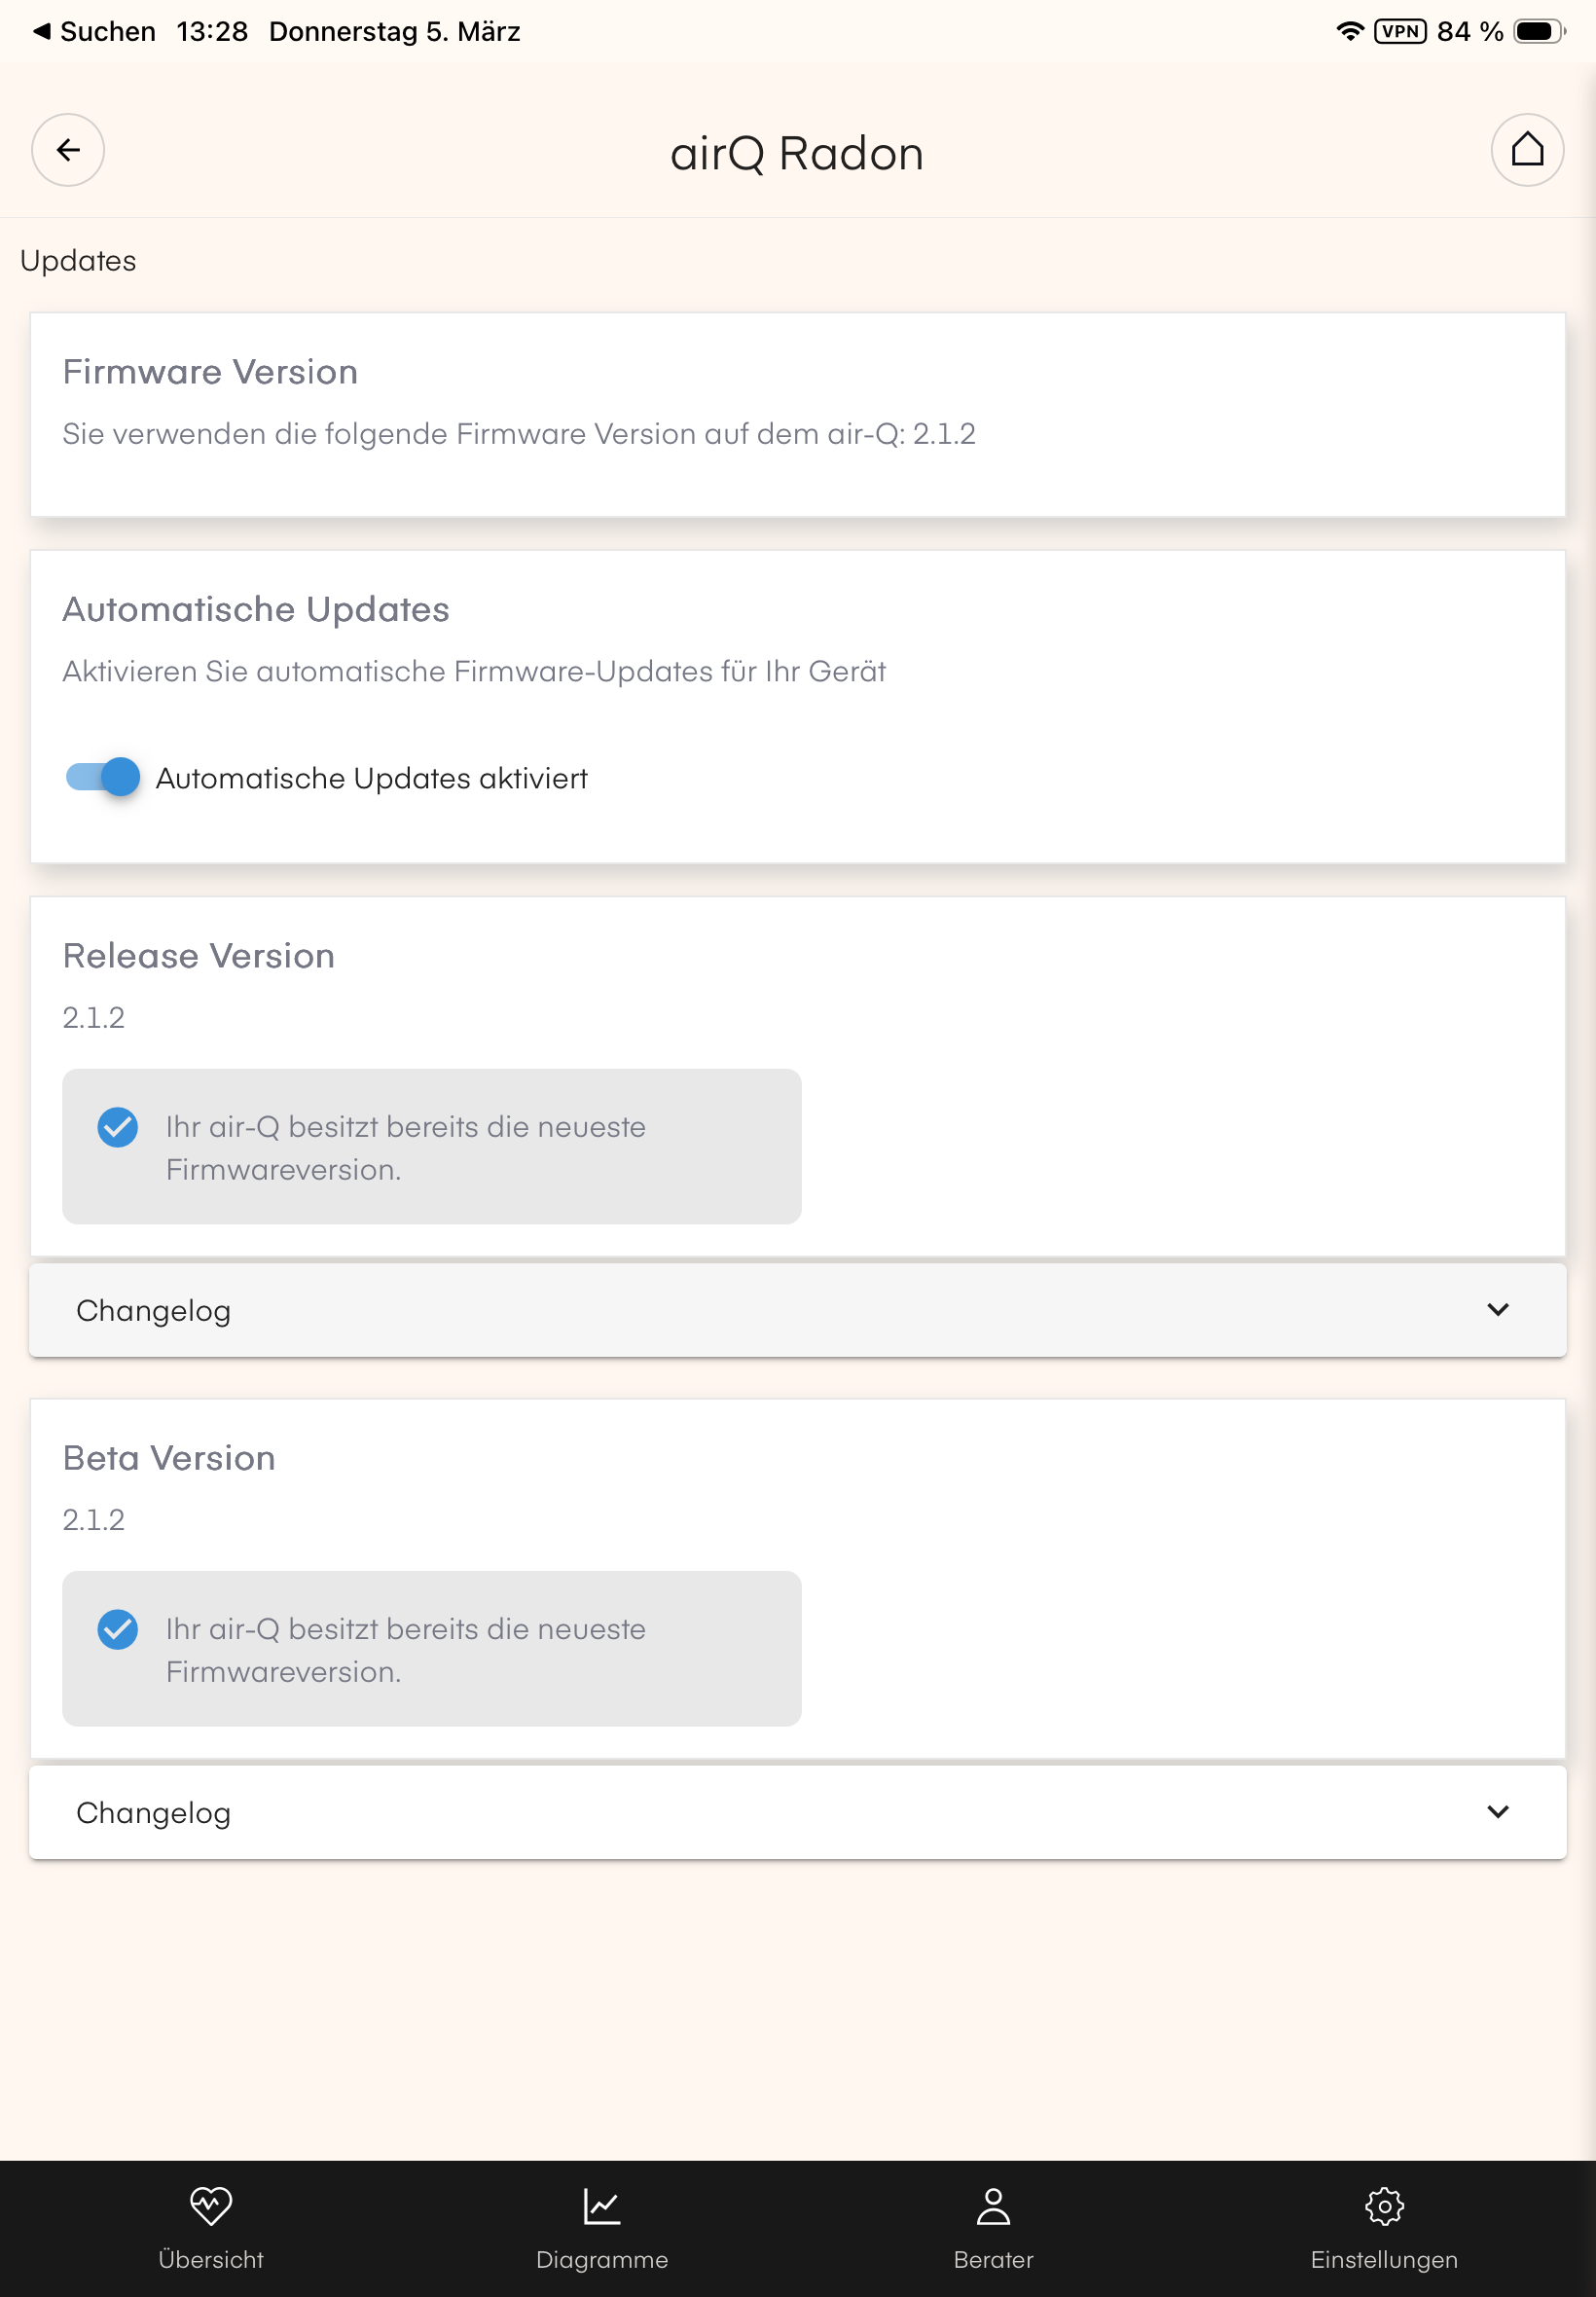Tap the Diagramme chart icon
The image size is (1596, 2297).
click(602, 2206)
